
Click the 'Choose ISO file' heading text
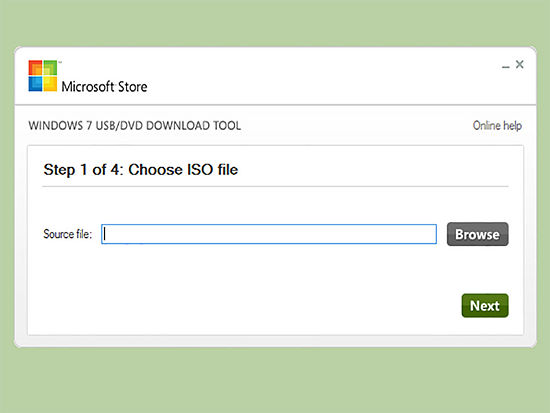(x=183, y=170)
